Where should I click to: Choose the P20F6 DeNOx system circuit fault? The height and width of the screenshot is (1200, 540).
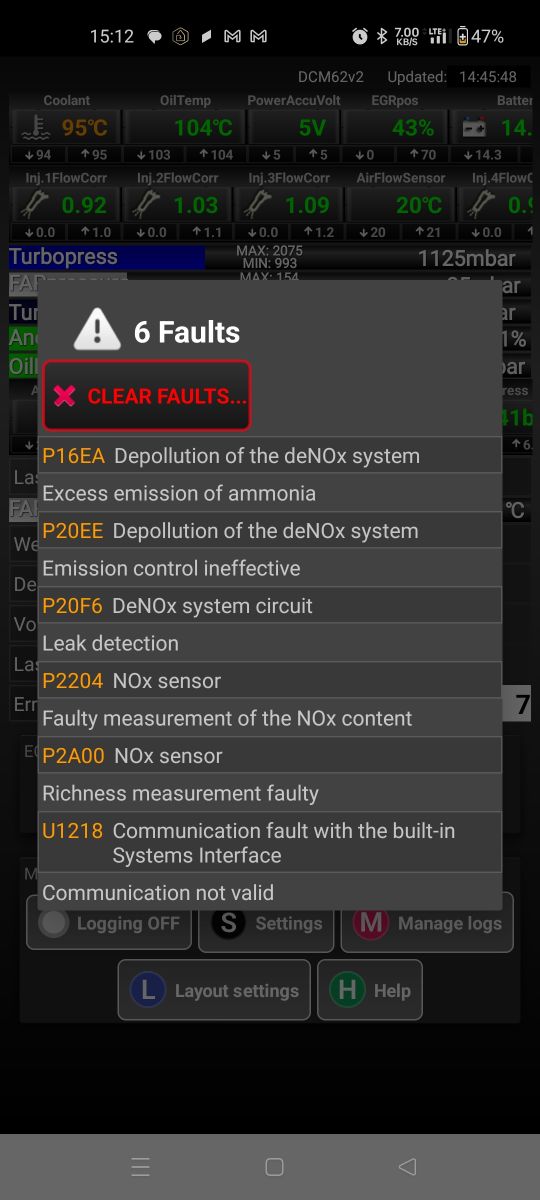[270, 606]
